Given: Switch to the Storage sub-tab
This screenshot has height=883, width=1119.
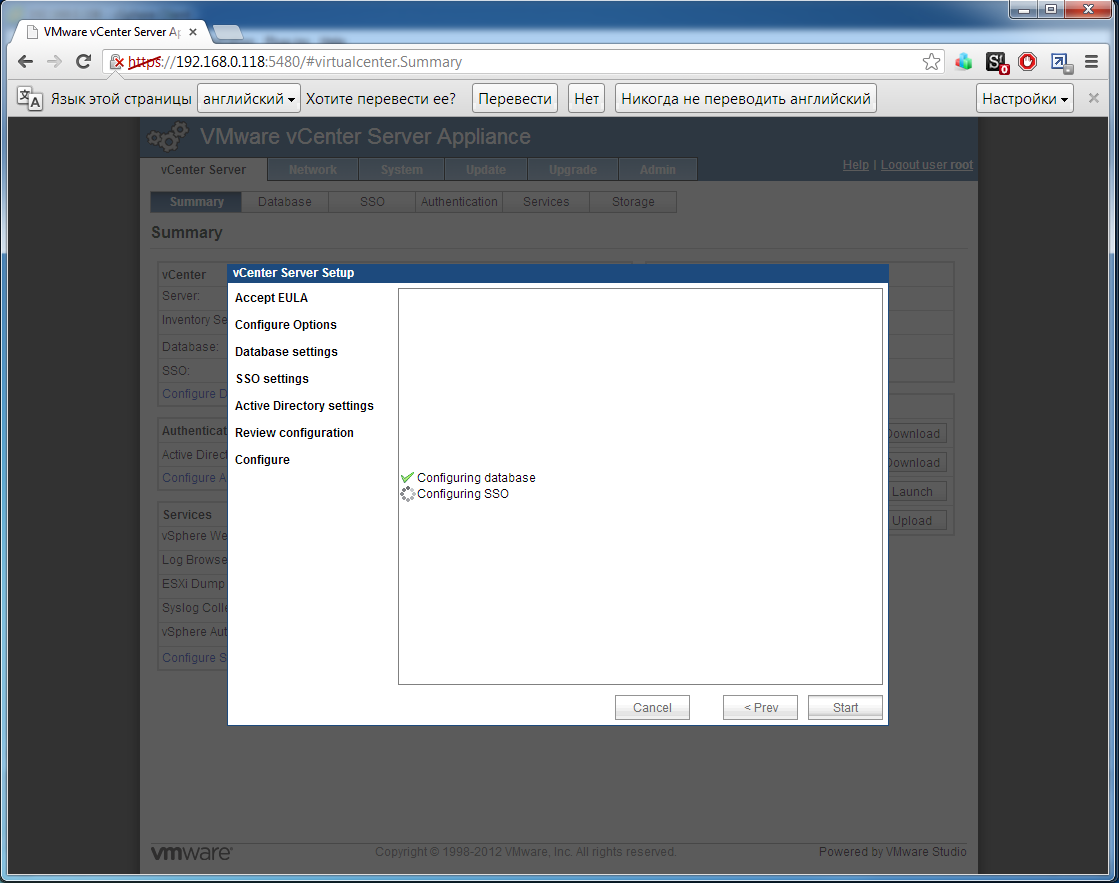Looking at the screenshot, I should coord(633,202).
